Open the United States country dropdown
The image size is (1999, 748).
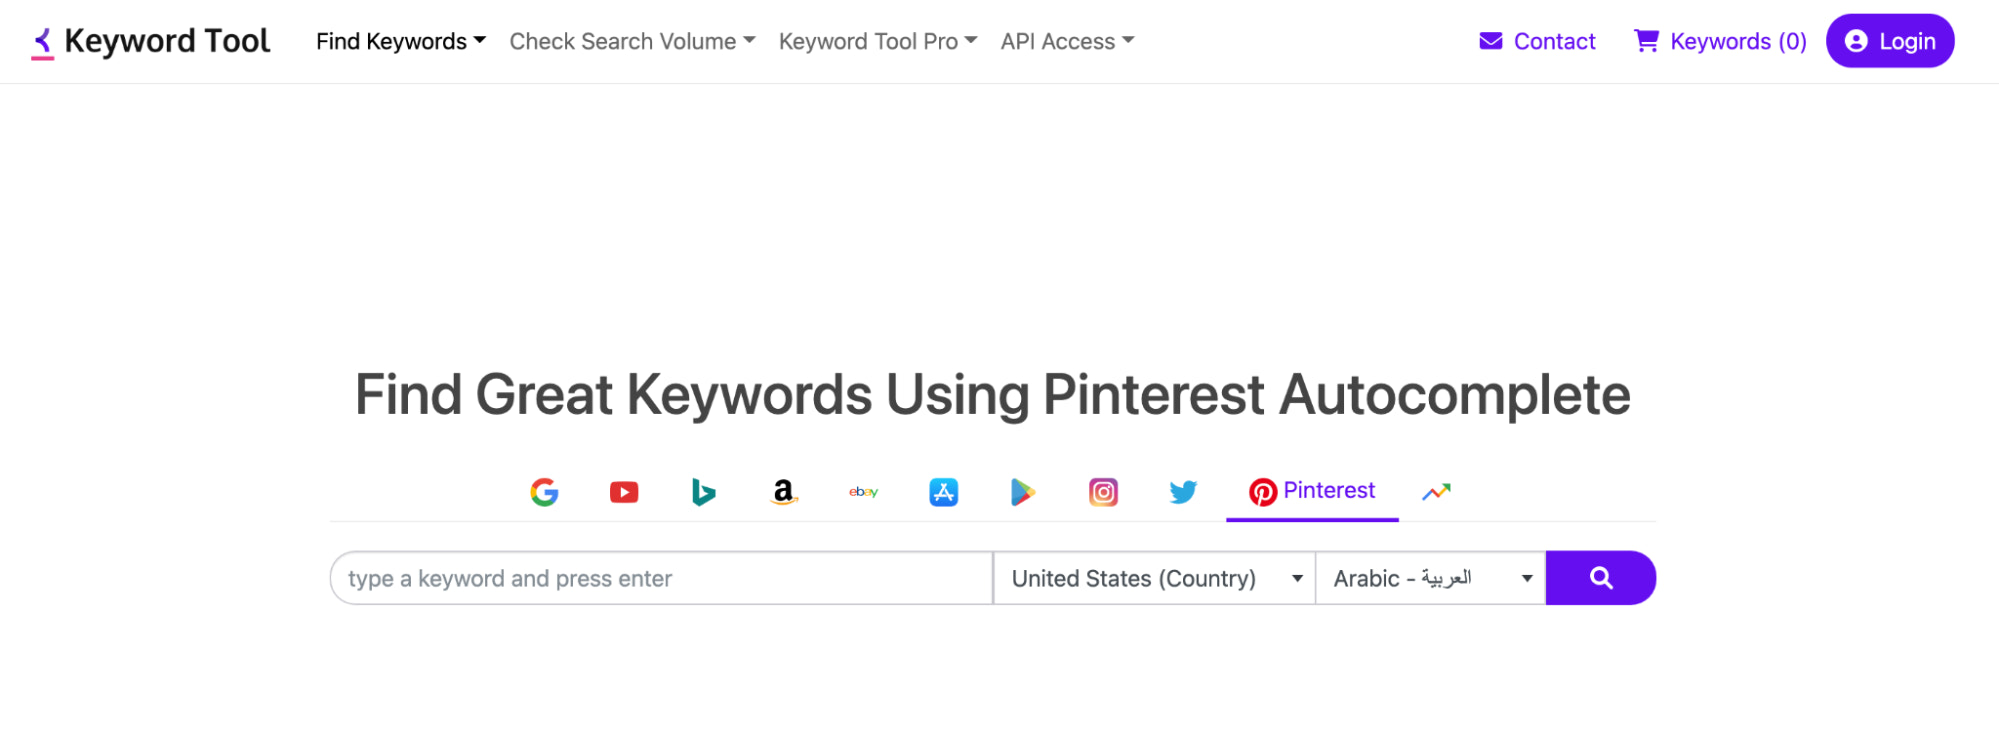[x=1154, y=578]
